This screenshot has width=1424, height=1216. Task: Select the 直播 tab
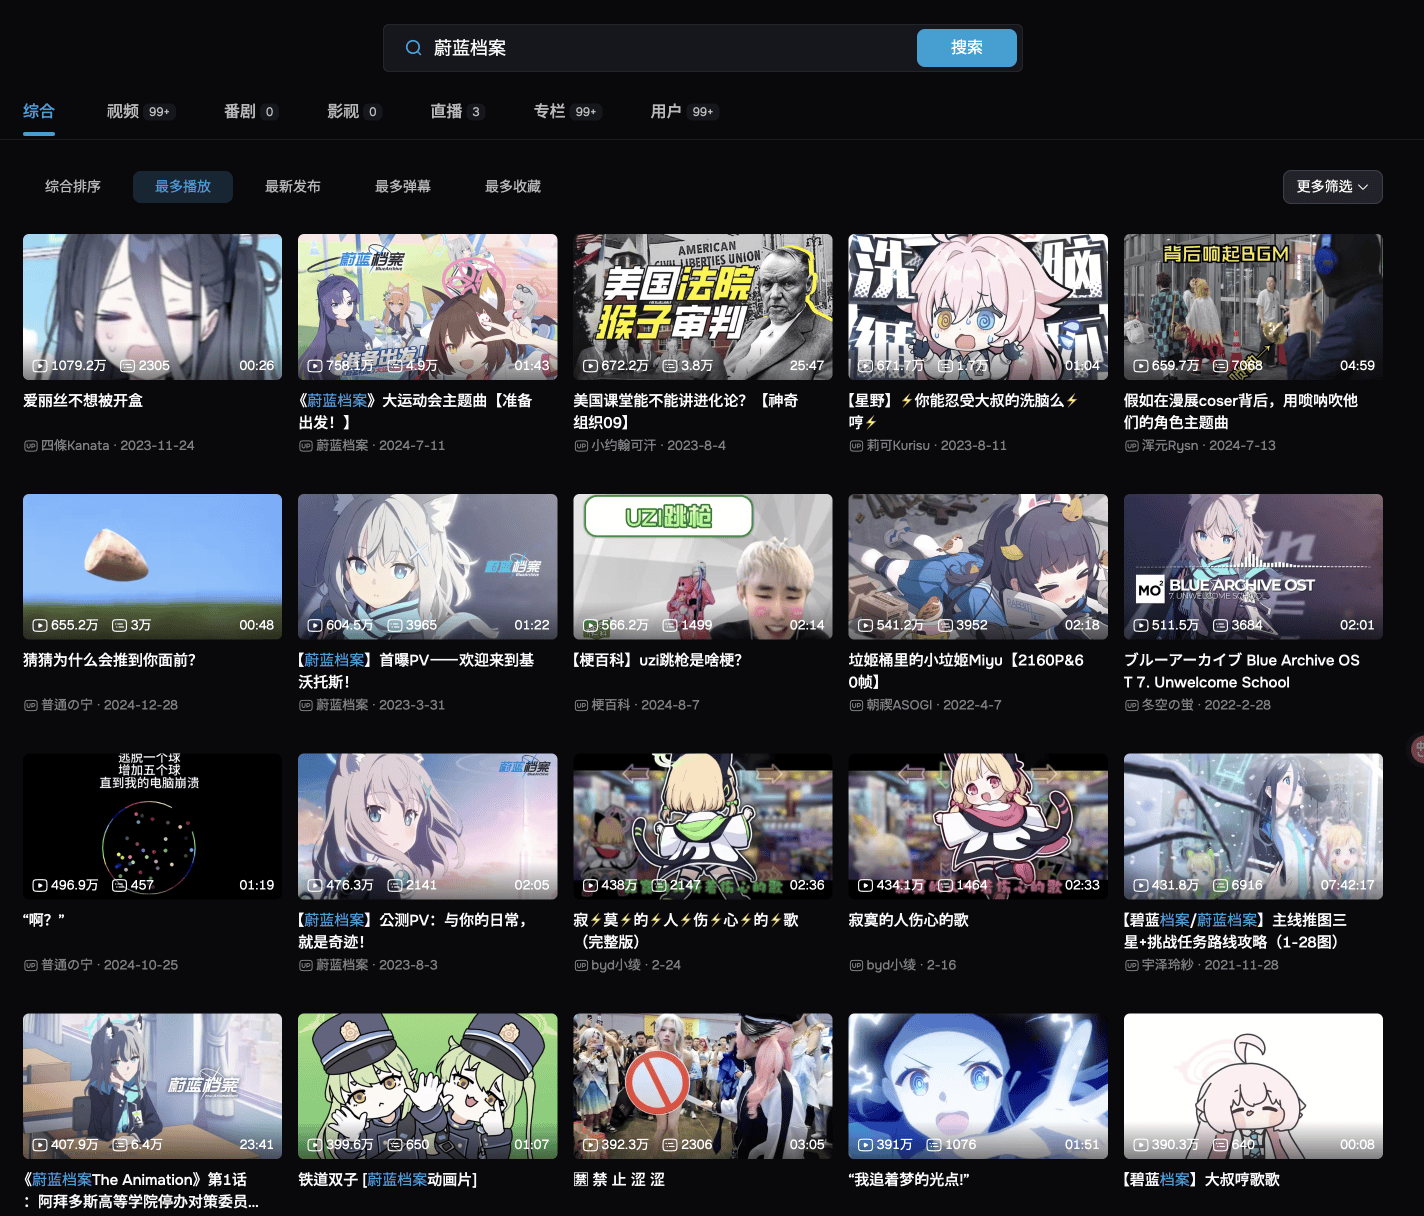pyautogui.click(x=457, y=111)
